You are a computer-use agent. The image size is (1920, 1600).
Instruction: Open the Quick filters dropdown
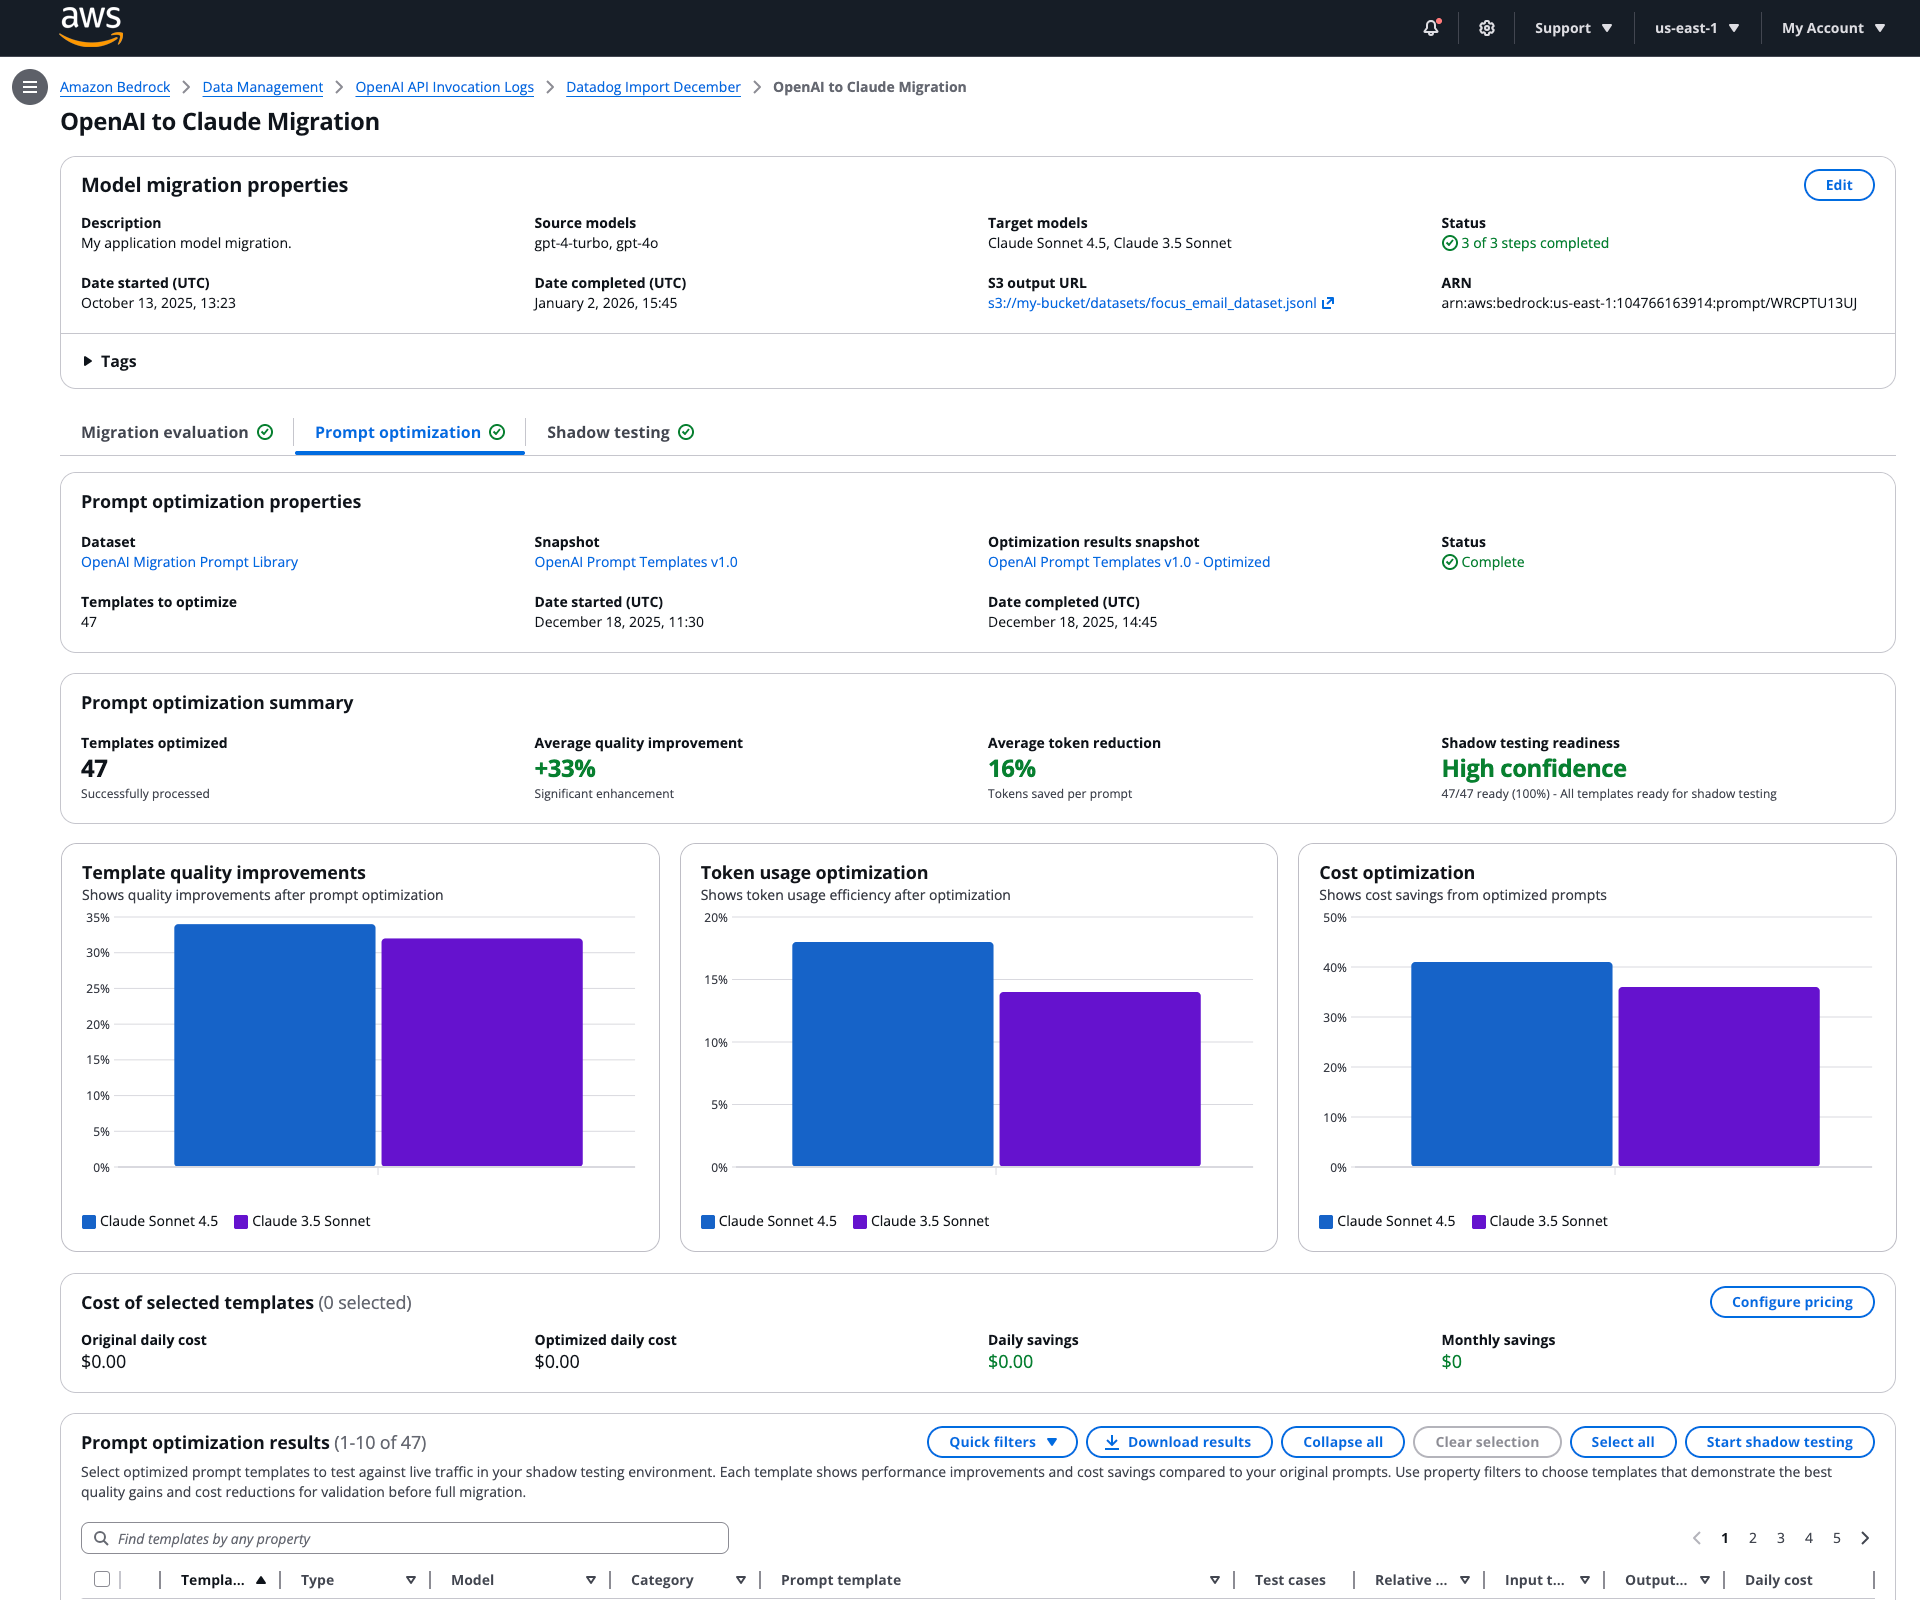1002,1442
